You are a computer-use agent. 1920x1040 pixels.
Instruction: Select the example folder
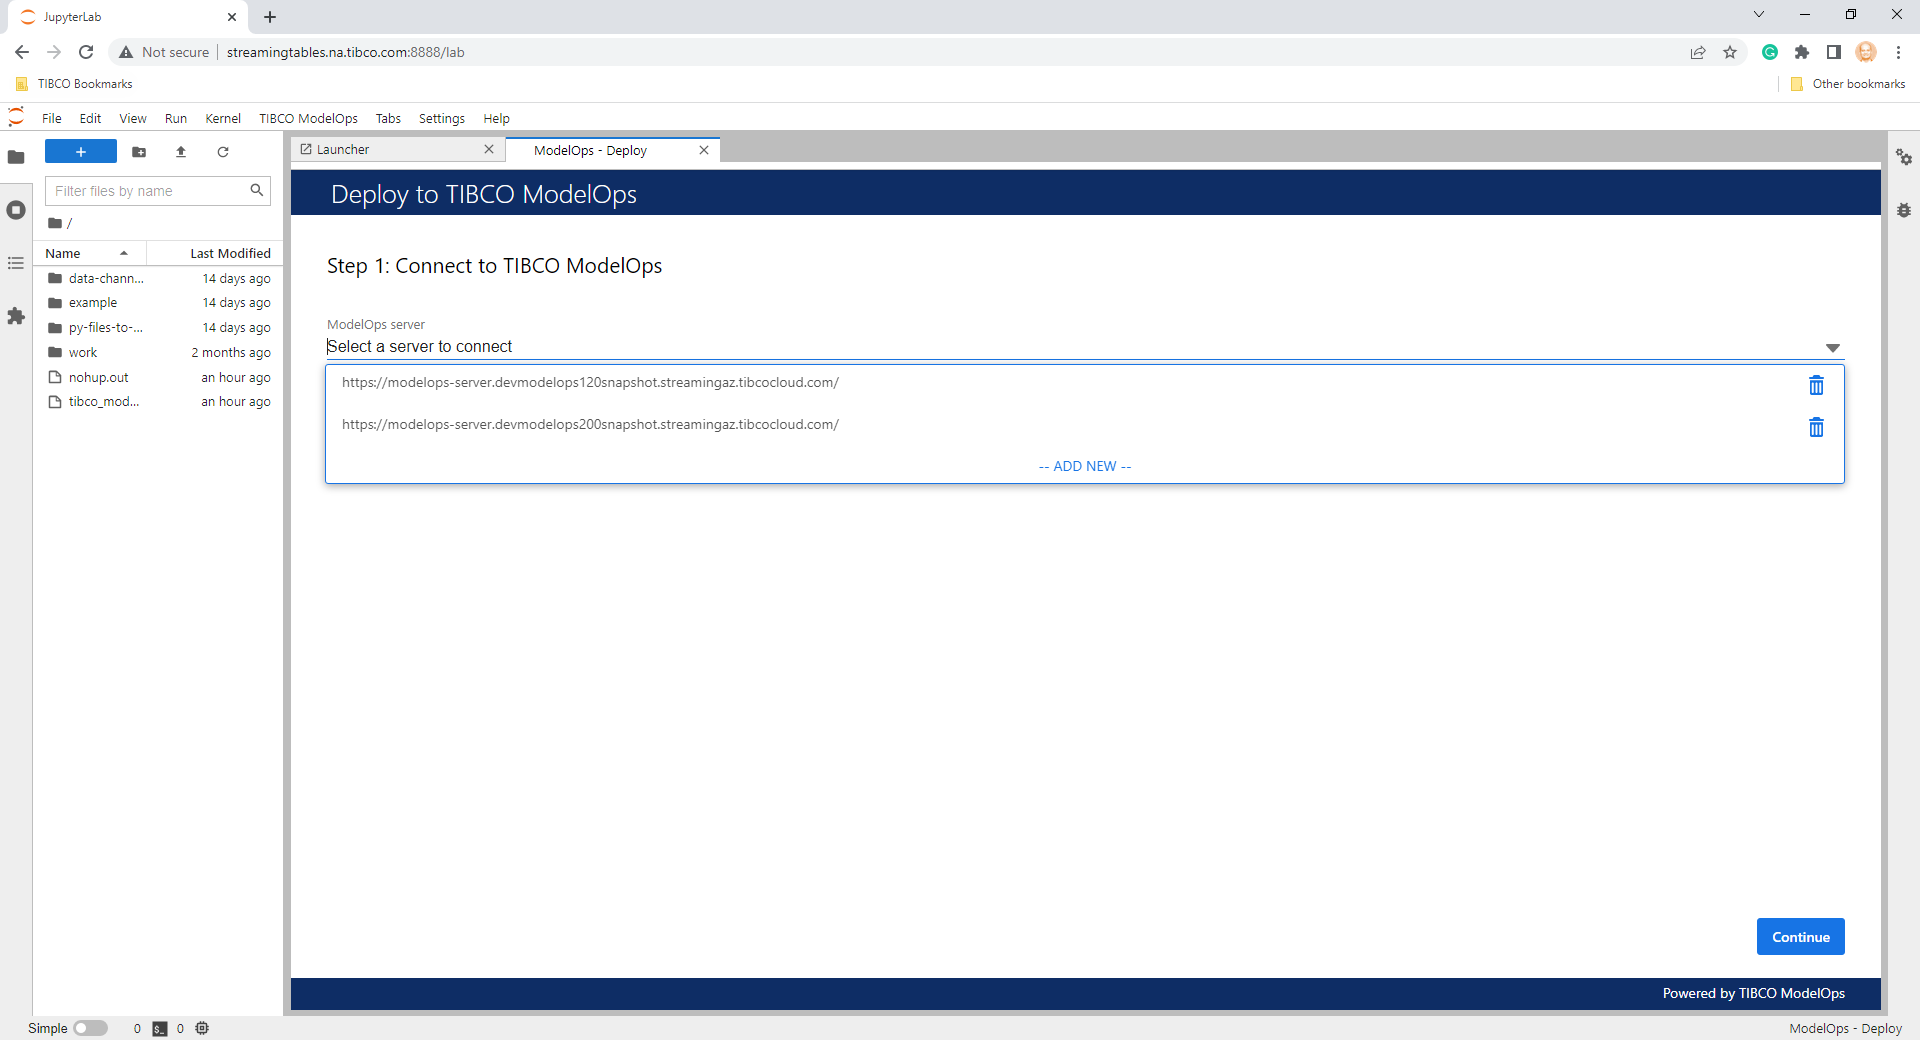tap(159, 303)
